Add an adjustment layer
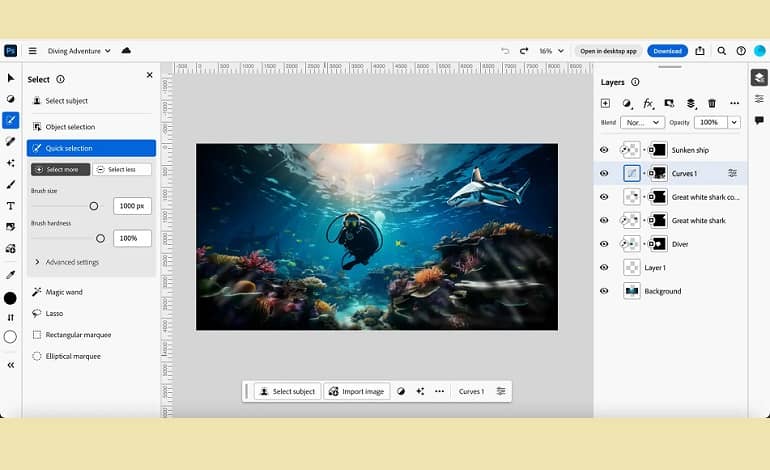 (627, 103)
